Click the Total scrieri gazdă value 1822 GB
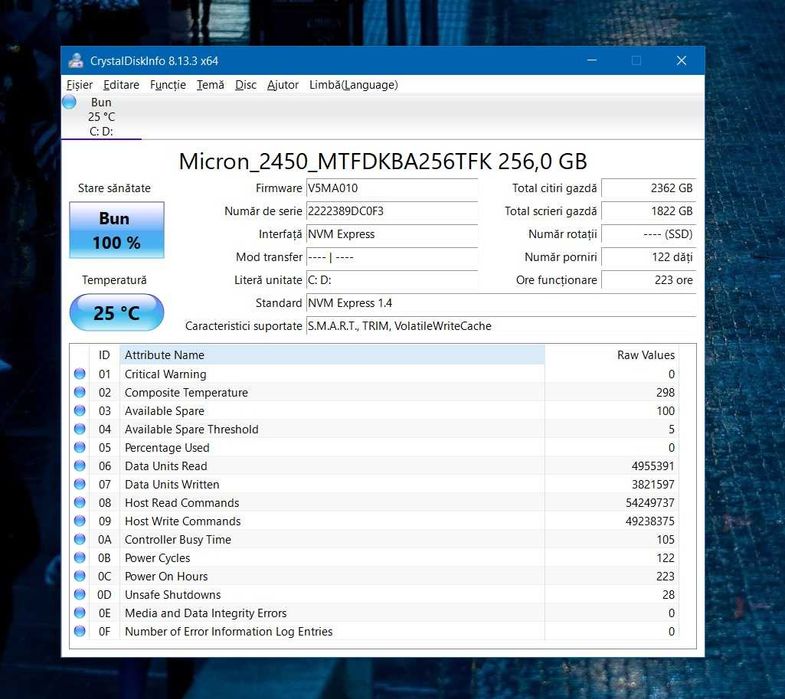The height and width of the screenshot is (699, 785). point(648,211)
